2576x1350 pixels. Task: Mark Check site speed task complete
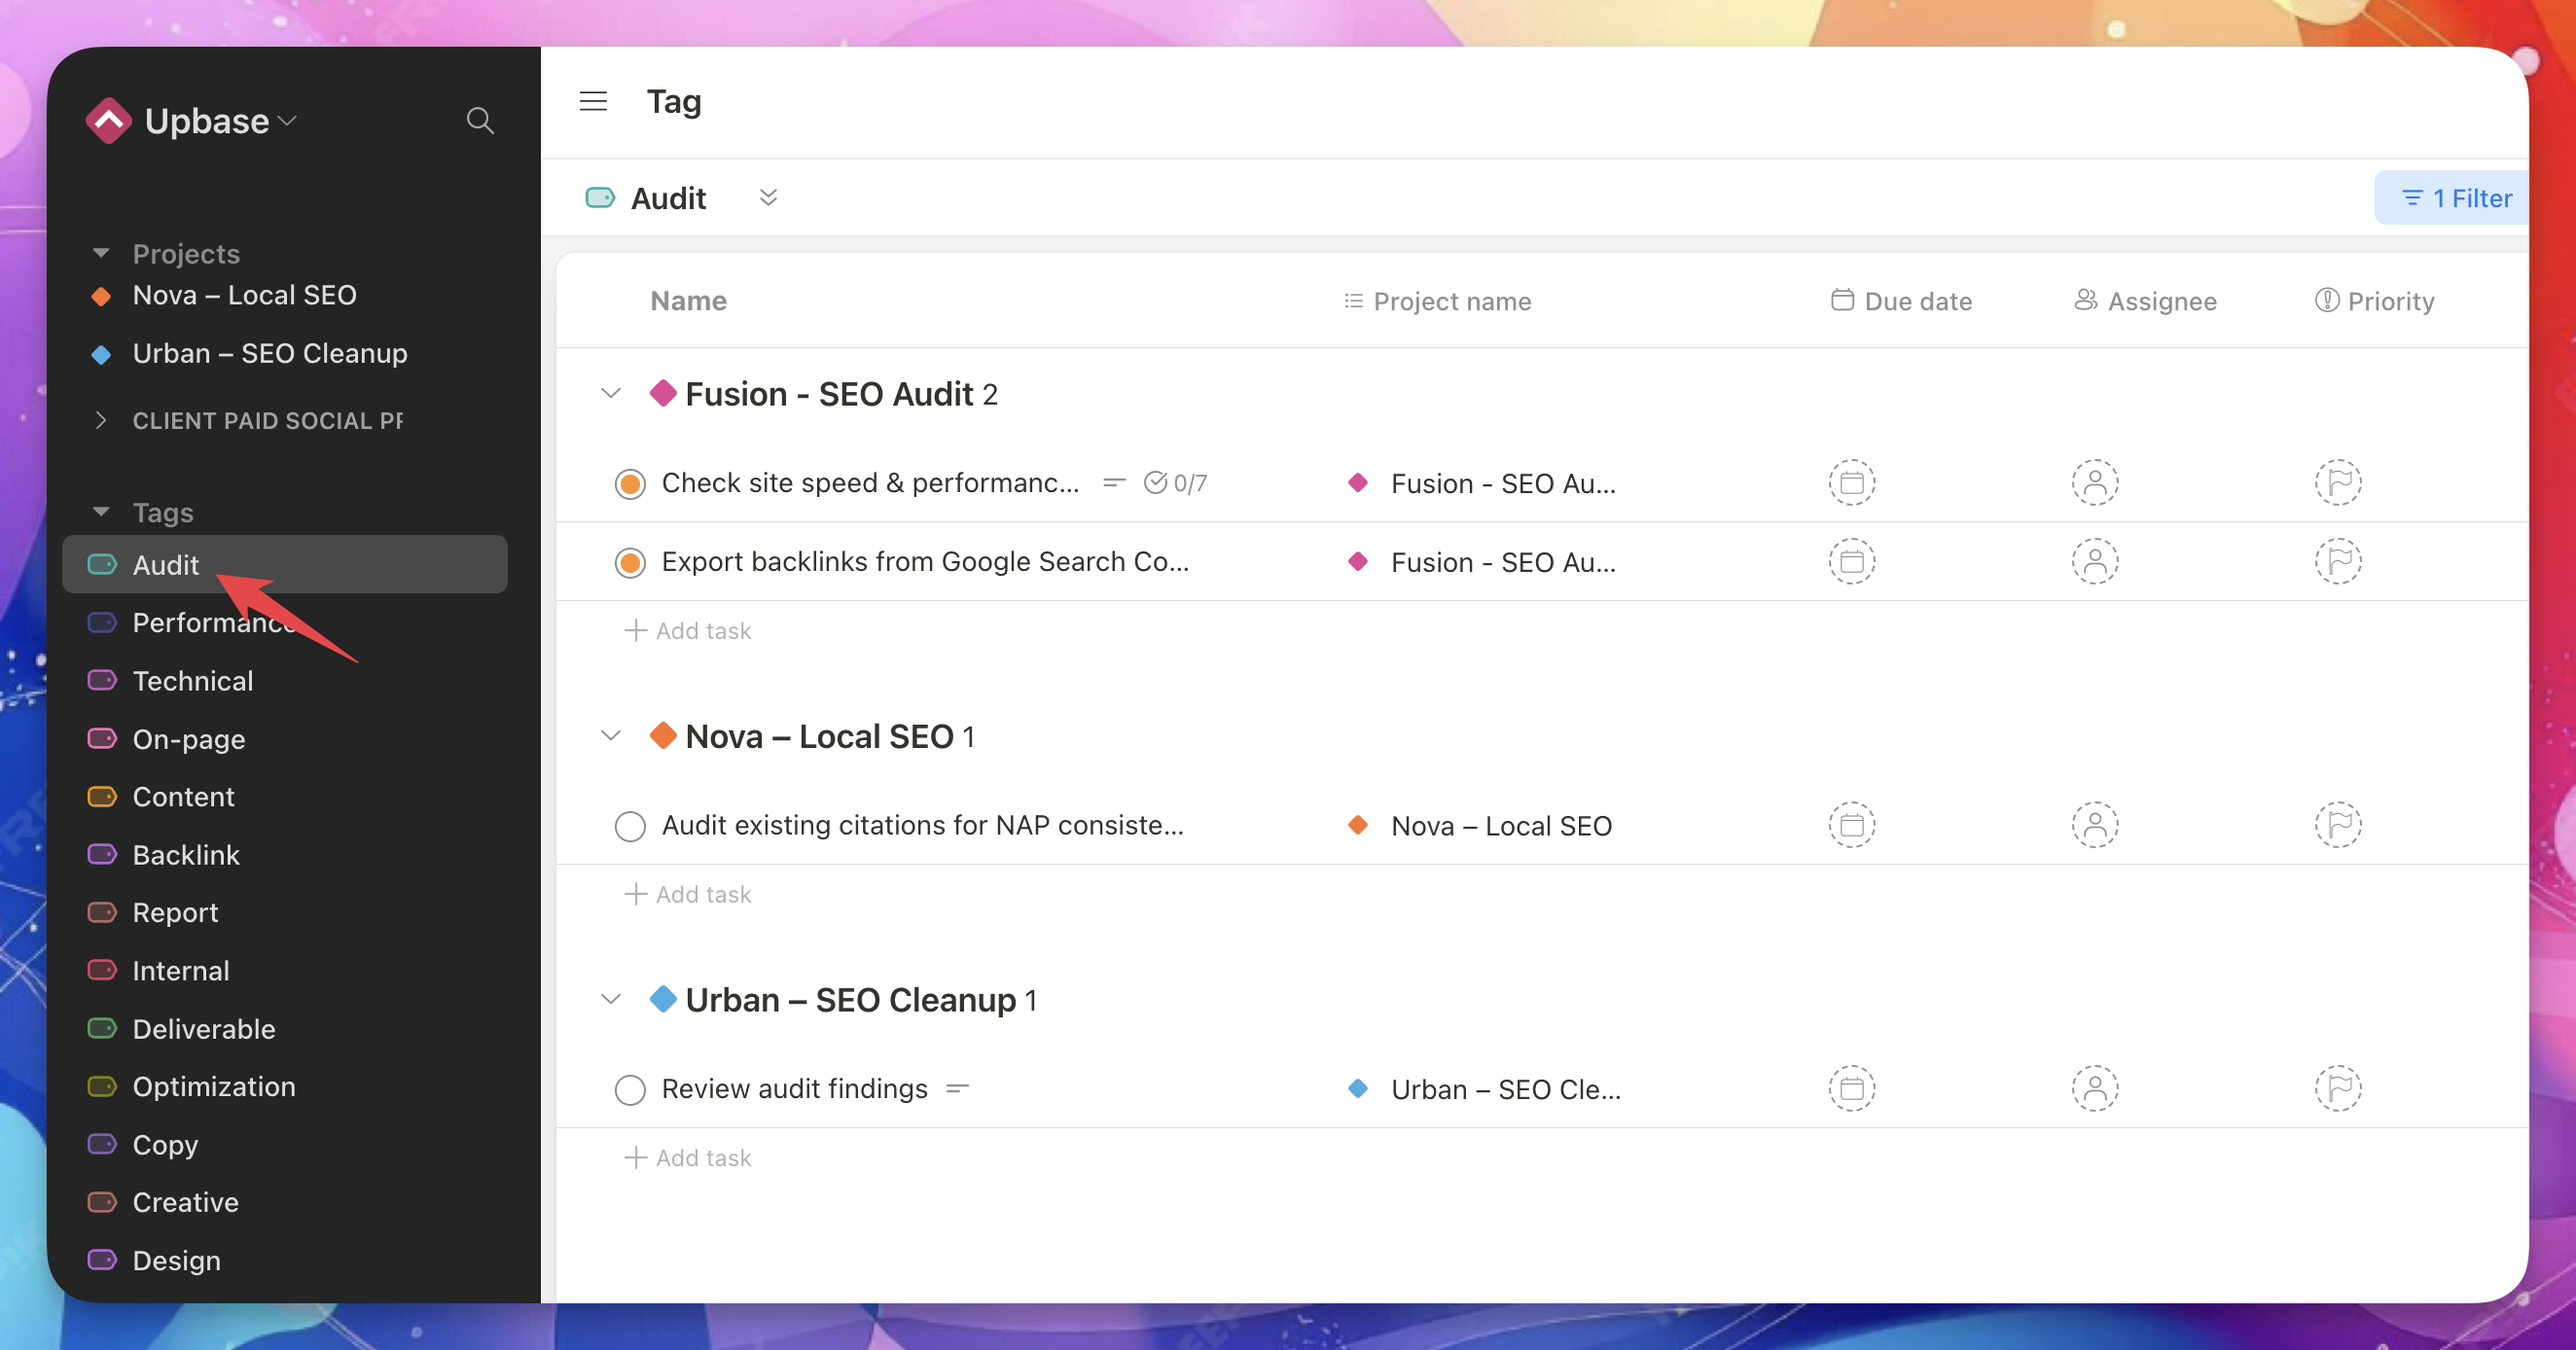(630, 484)
